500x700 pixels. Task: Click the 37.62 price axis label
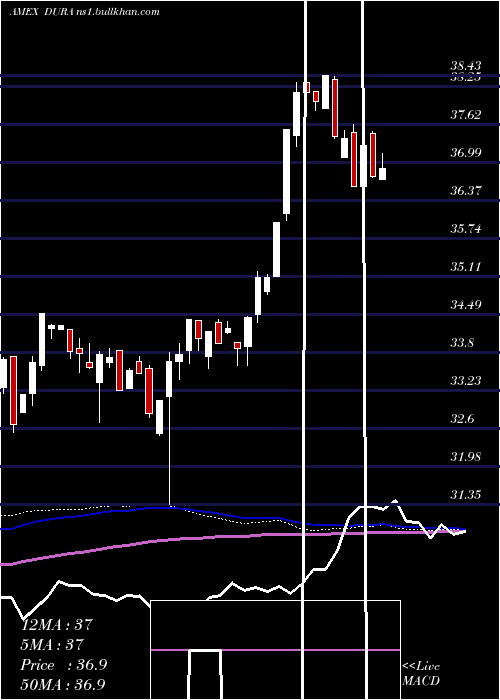465,115
